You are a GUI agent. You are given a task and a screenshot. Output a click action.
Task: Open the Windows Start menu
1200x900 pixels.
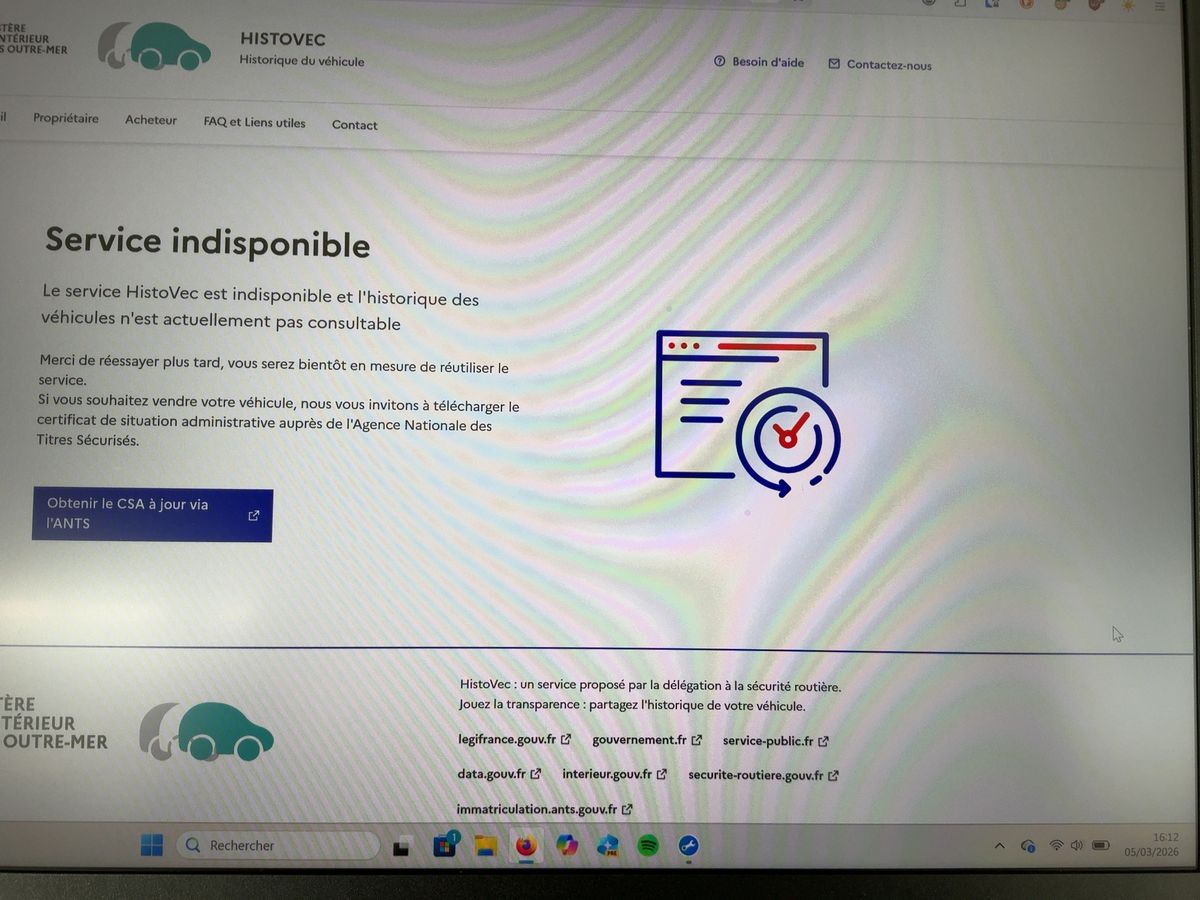pyautogui.click(x=151, y=846)
